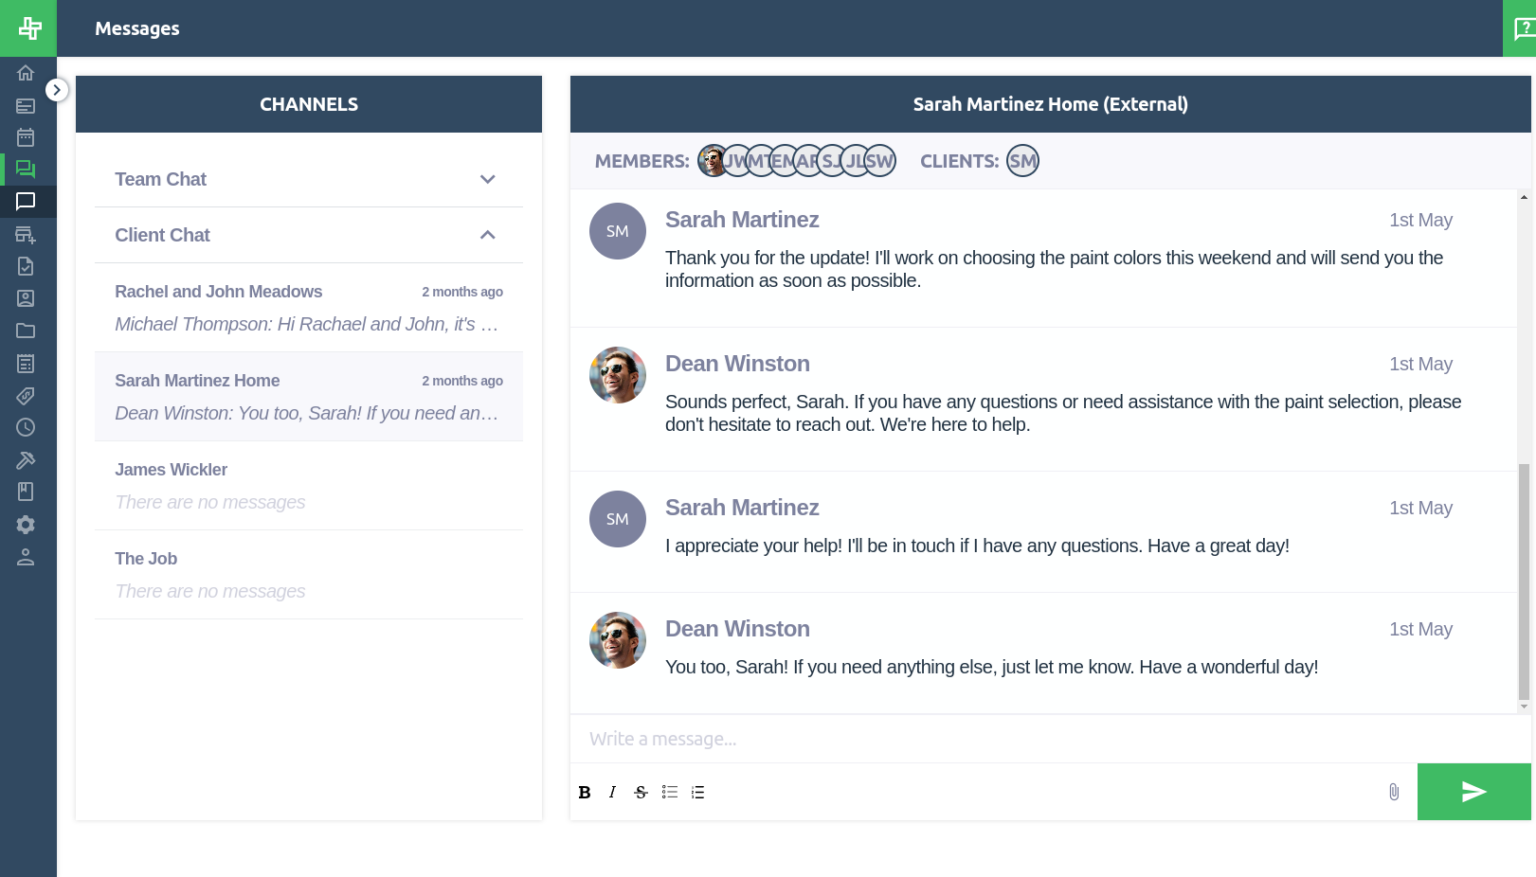Screen dimensions: 1536x877
Task: Select the Client Chat channel group
Action: (x=309, y=235)
